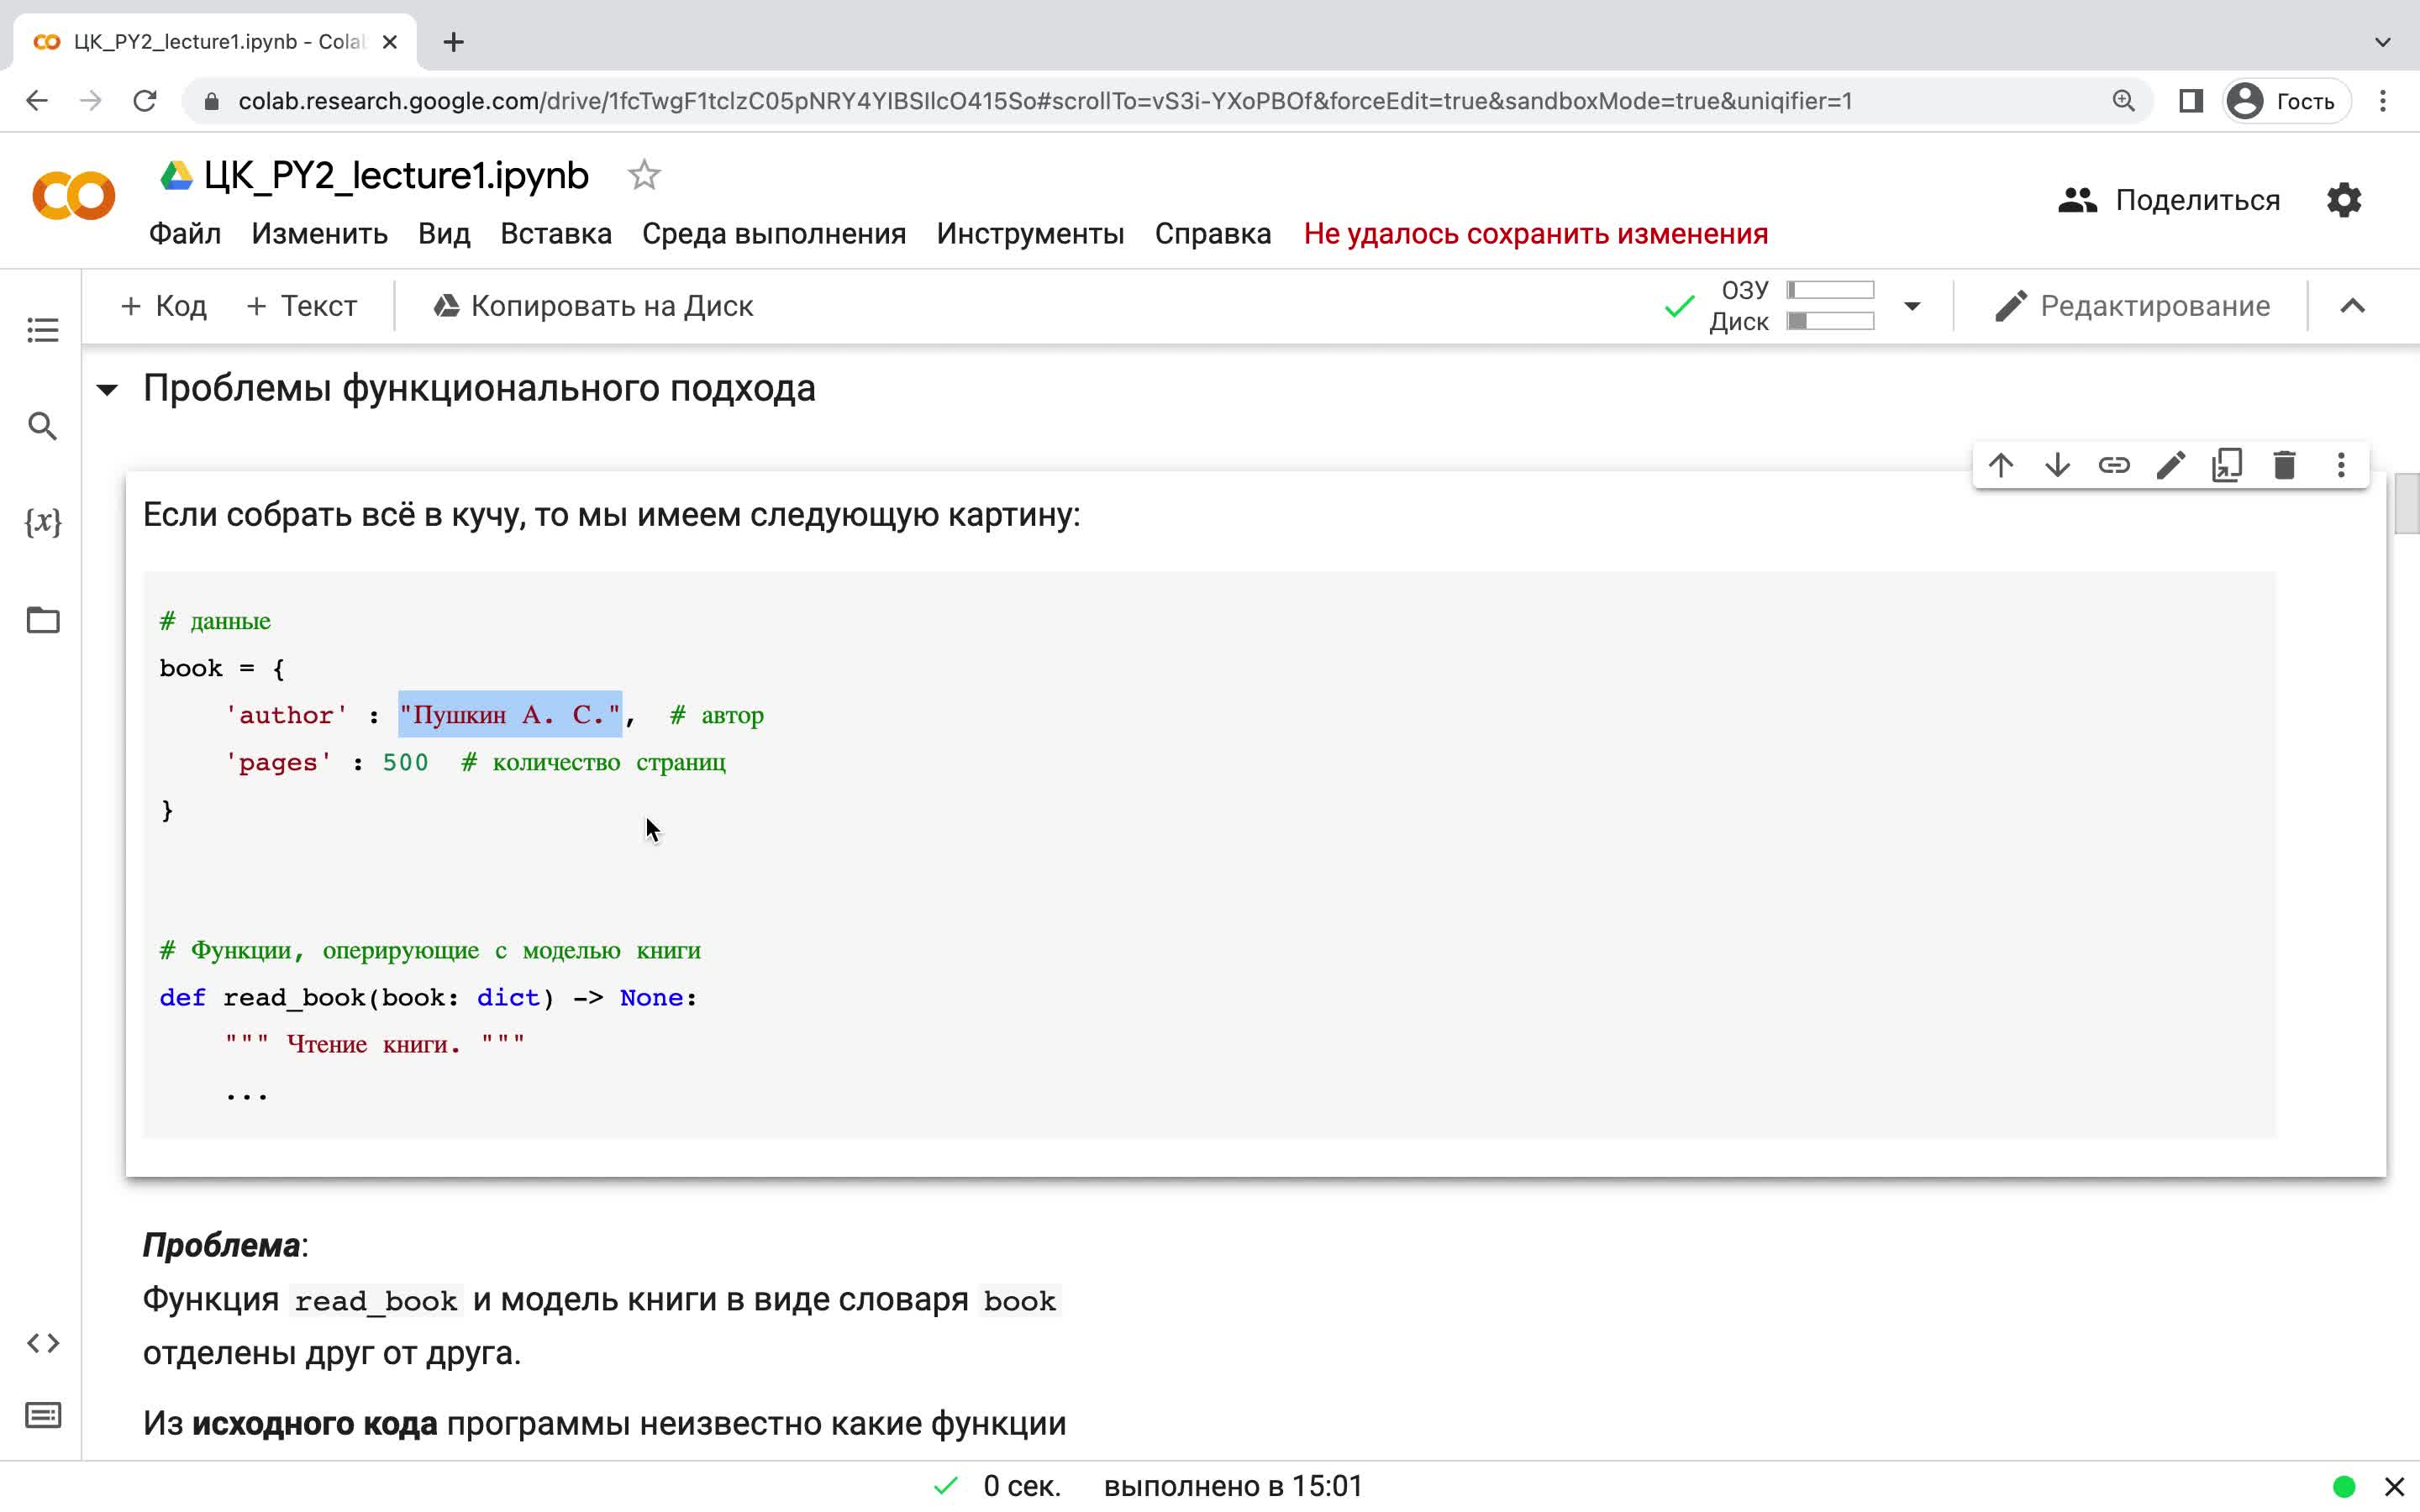
Task: Open the Files panel in sidebar
Action: pyautogui.click(x=42, y=620)
